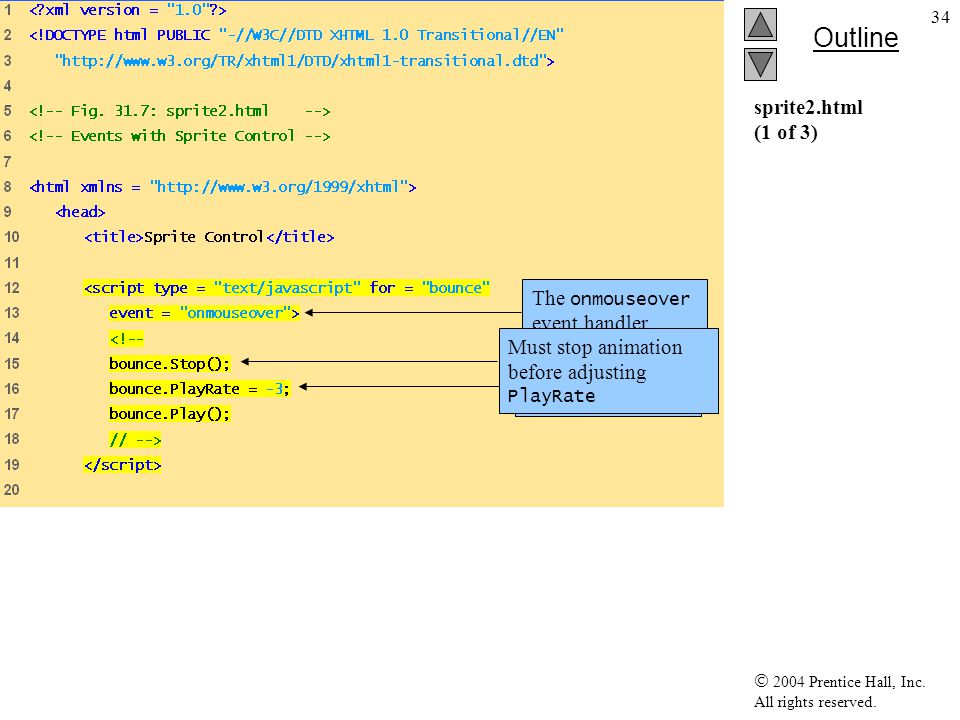Image resolution: width=960 pixels, height=720 pixels.
Task: Click slide number 34
Action: coord(940,17)
